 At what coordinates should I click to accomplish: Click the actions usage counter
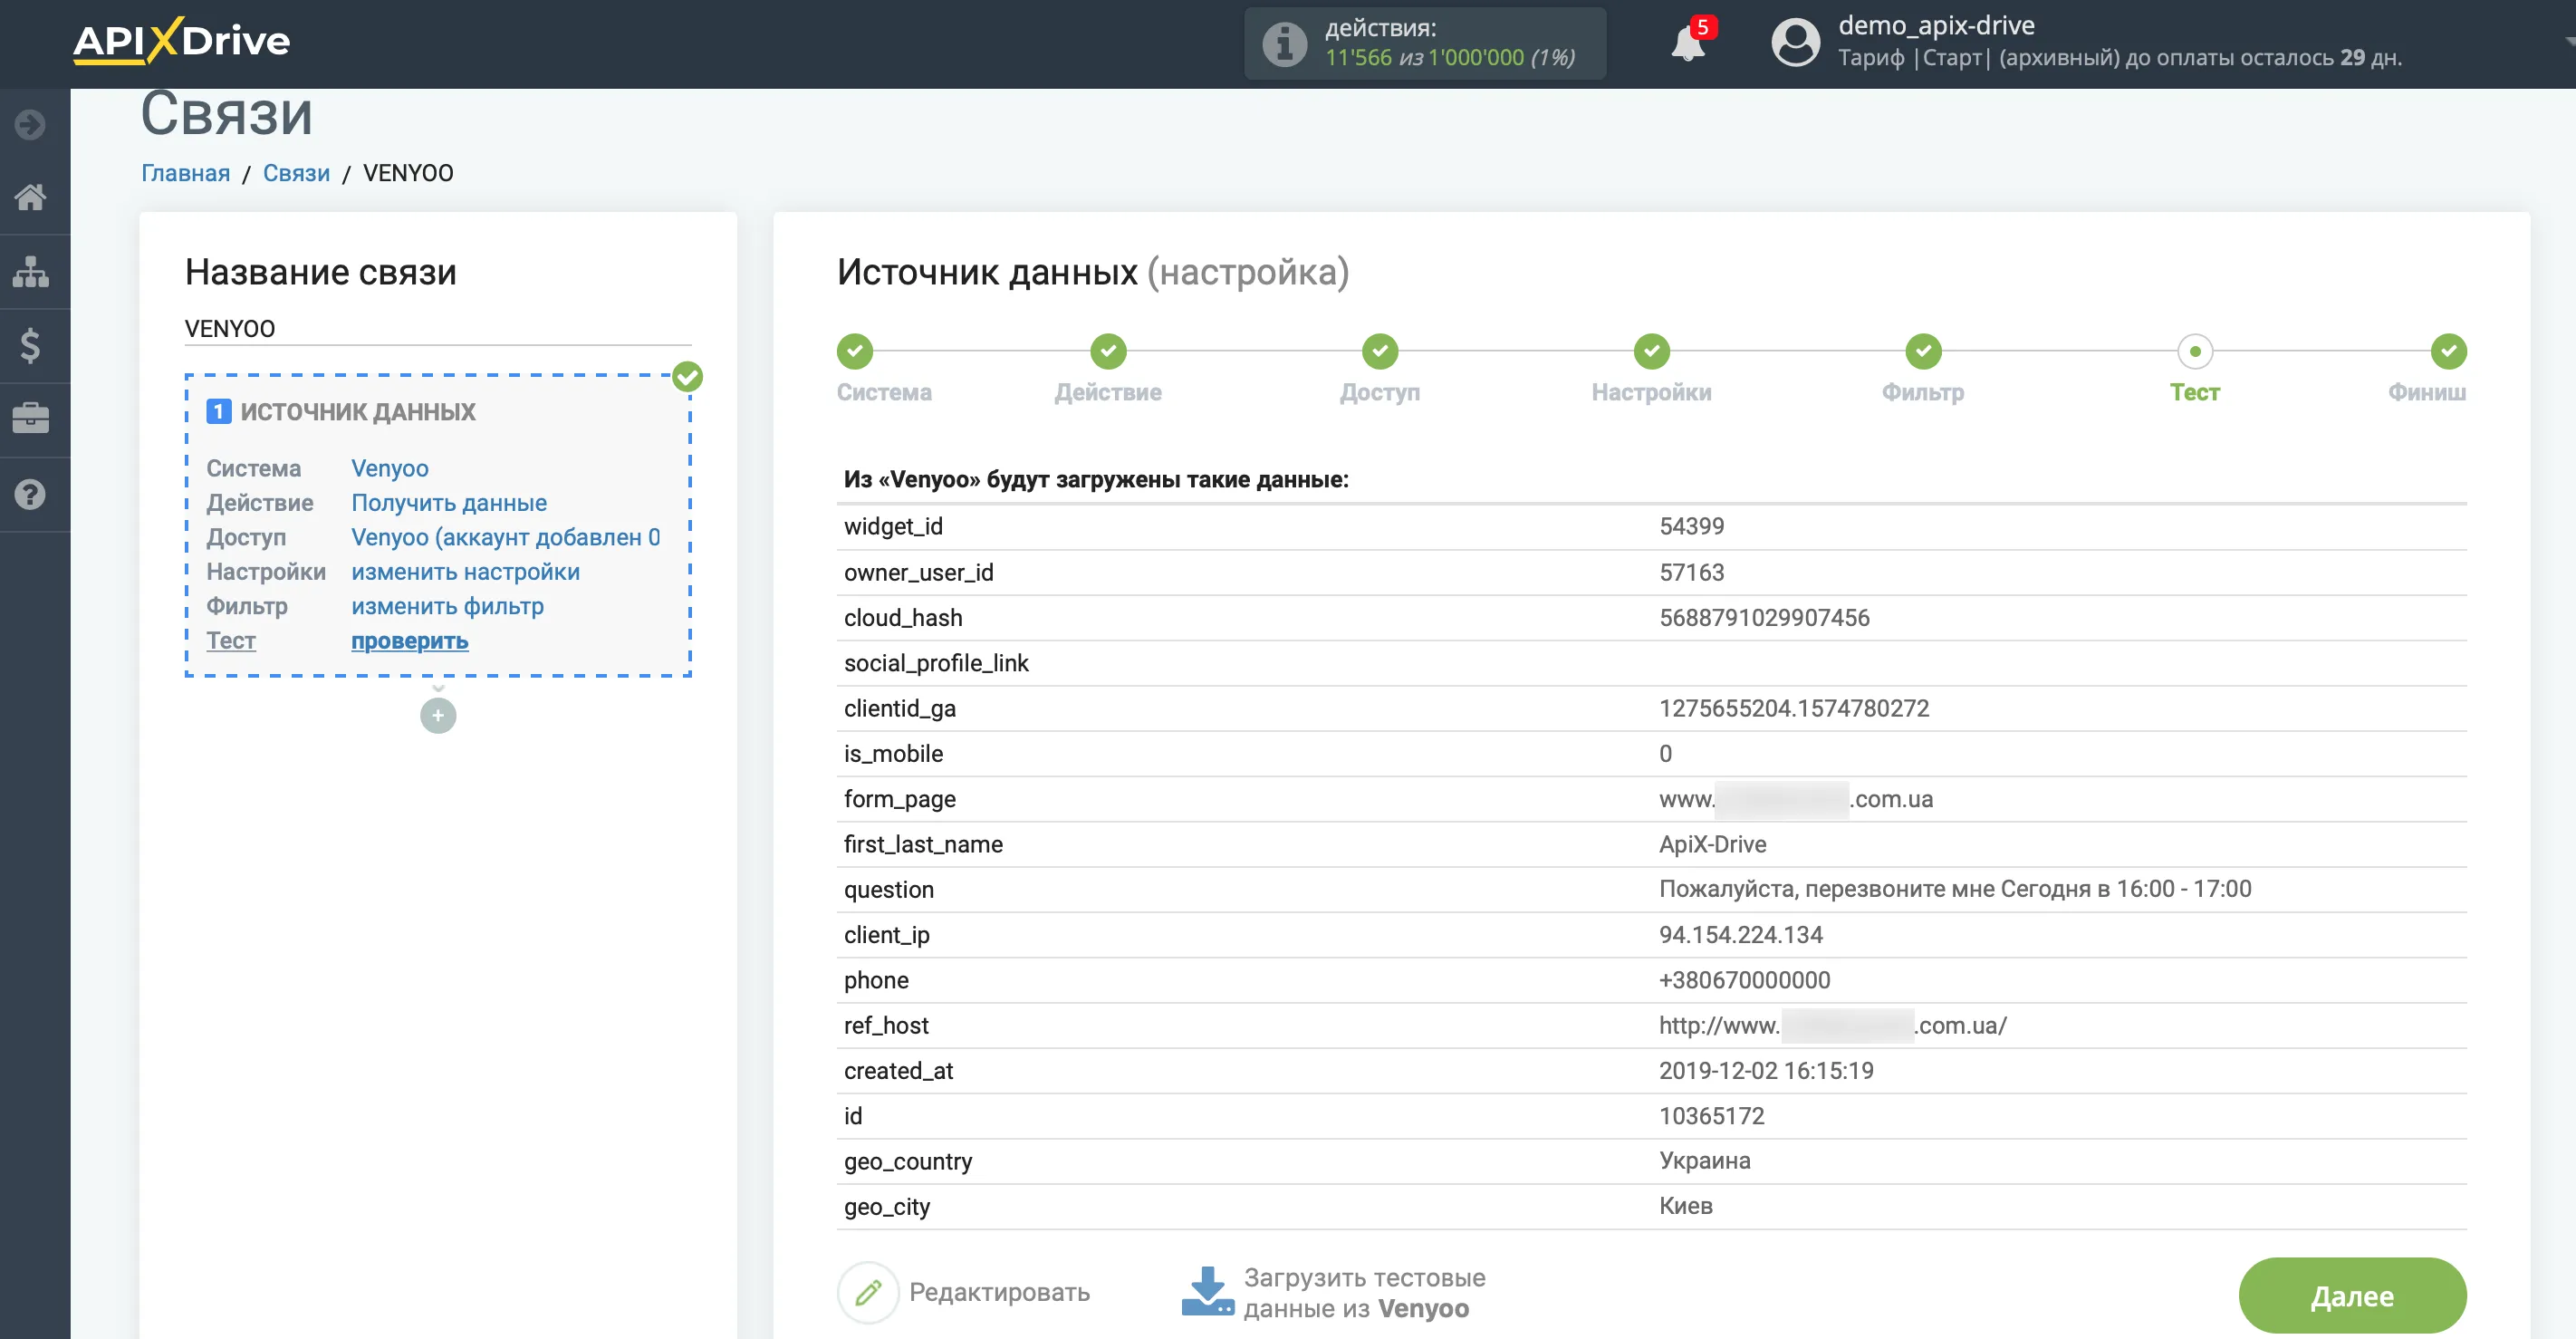[1450, 57]
